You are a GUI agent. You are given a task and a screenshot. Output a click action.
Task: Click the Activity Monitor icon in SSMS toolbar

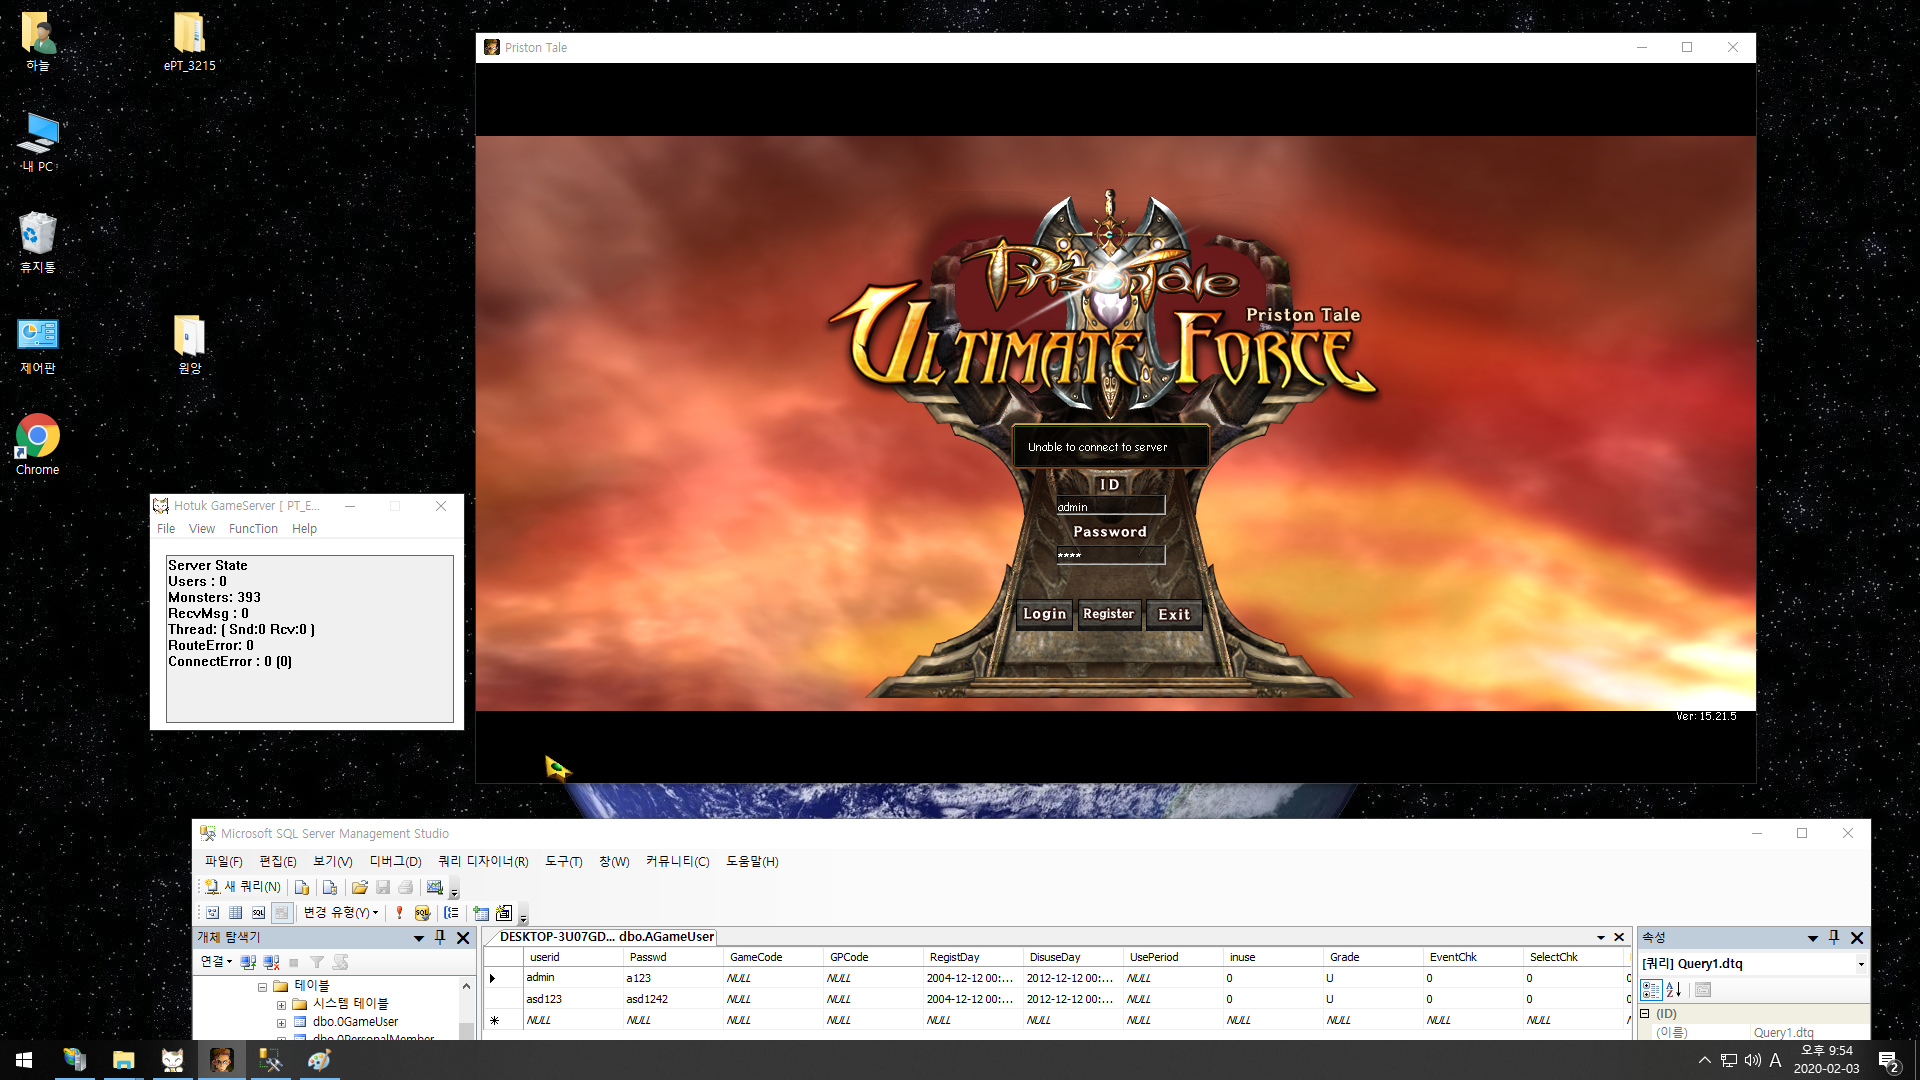[435, 887]
